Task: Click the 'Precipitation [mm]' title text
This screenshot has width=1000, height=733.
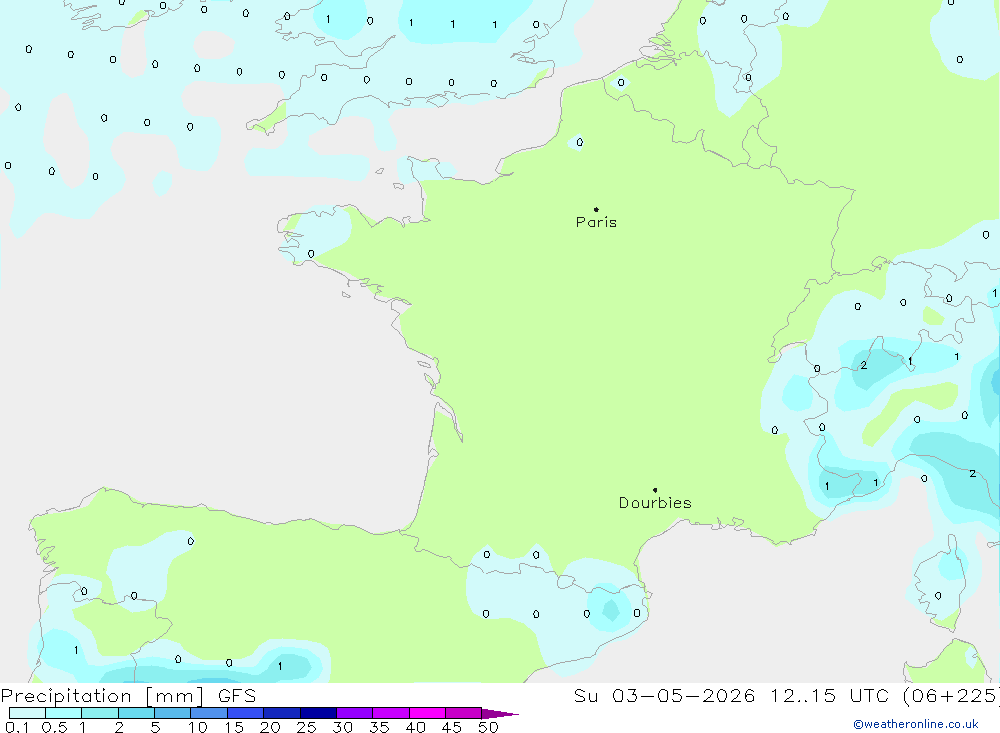Action: [102, 696]
